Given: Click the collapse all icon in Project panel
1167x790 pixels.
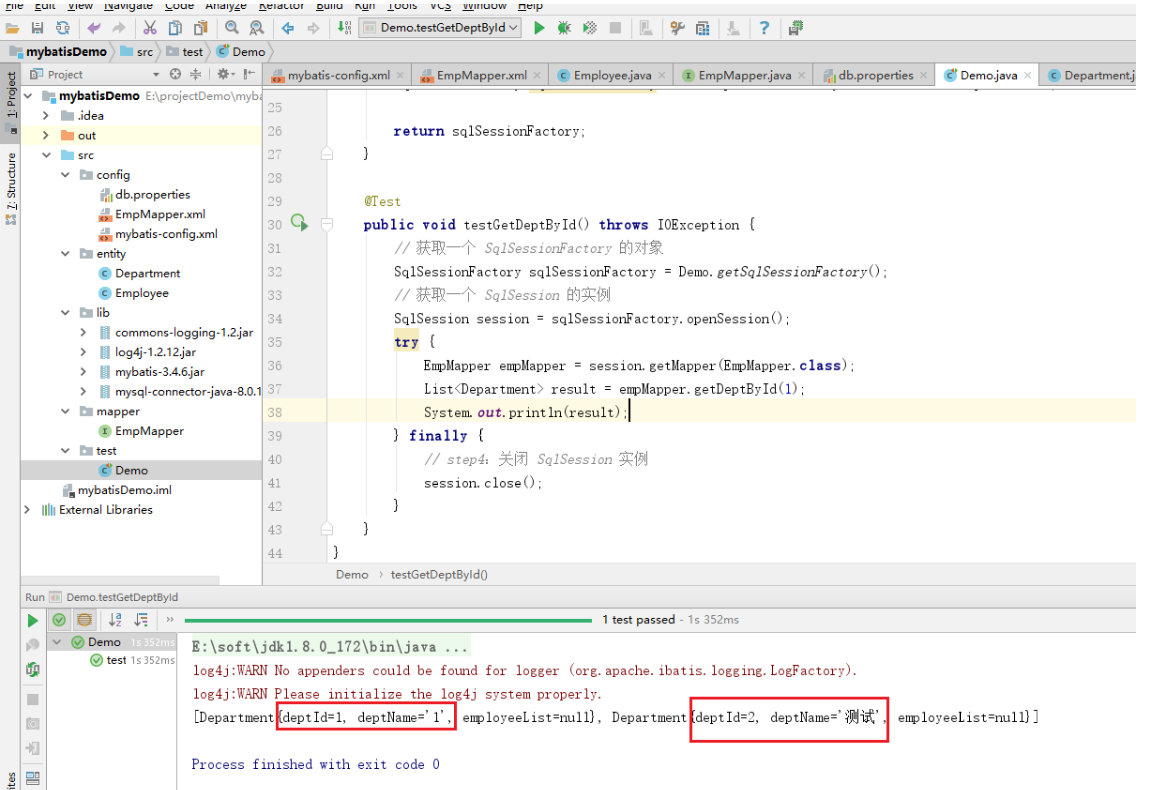Looking at the screenshot, I should point(195,74).
